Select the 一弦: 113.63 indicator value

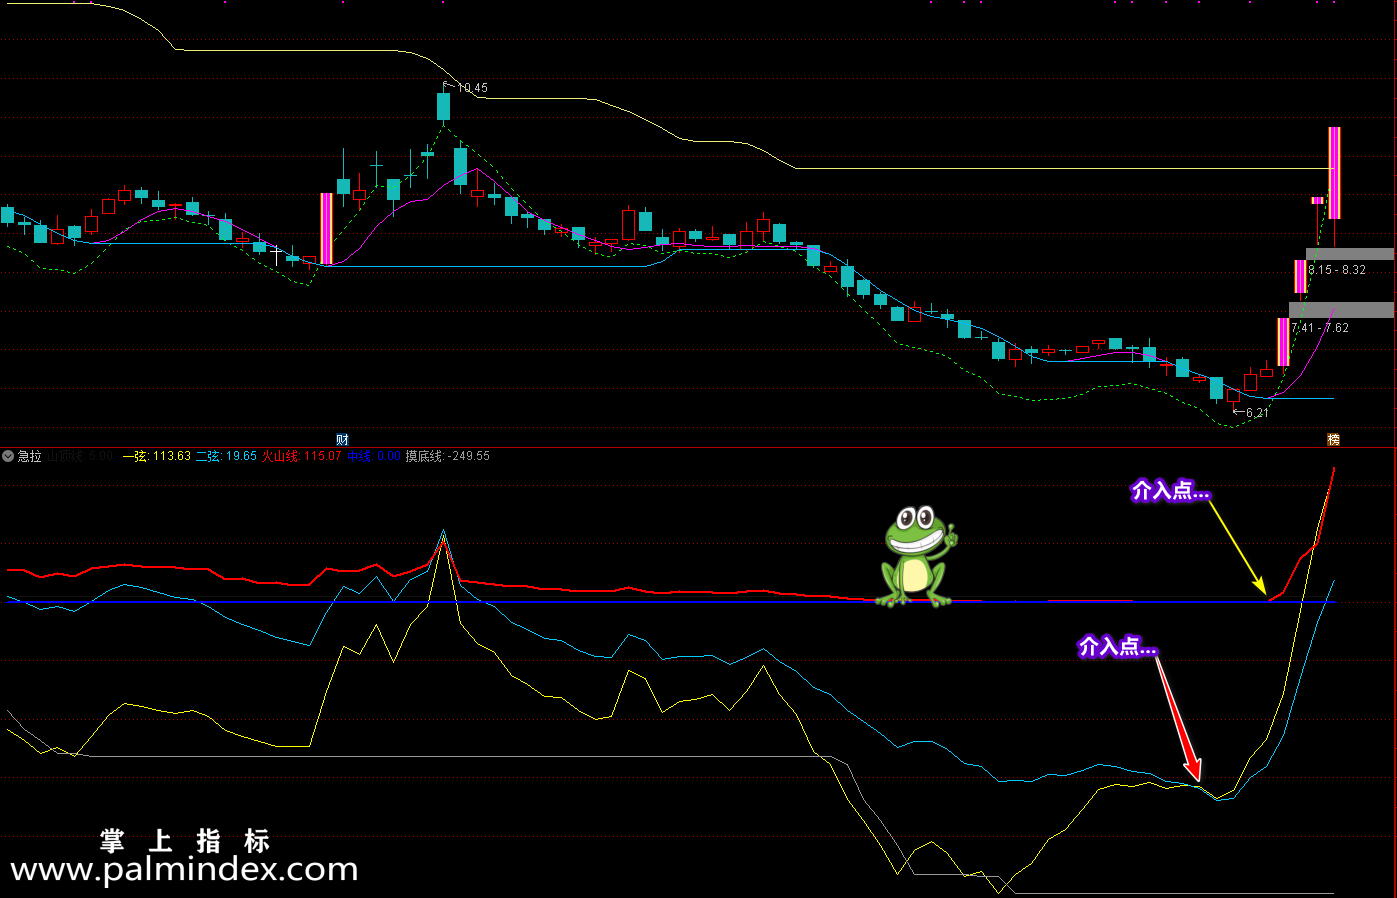156,456
